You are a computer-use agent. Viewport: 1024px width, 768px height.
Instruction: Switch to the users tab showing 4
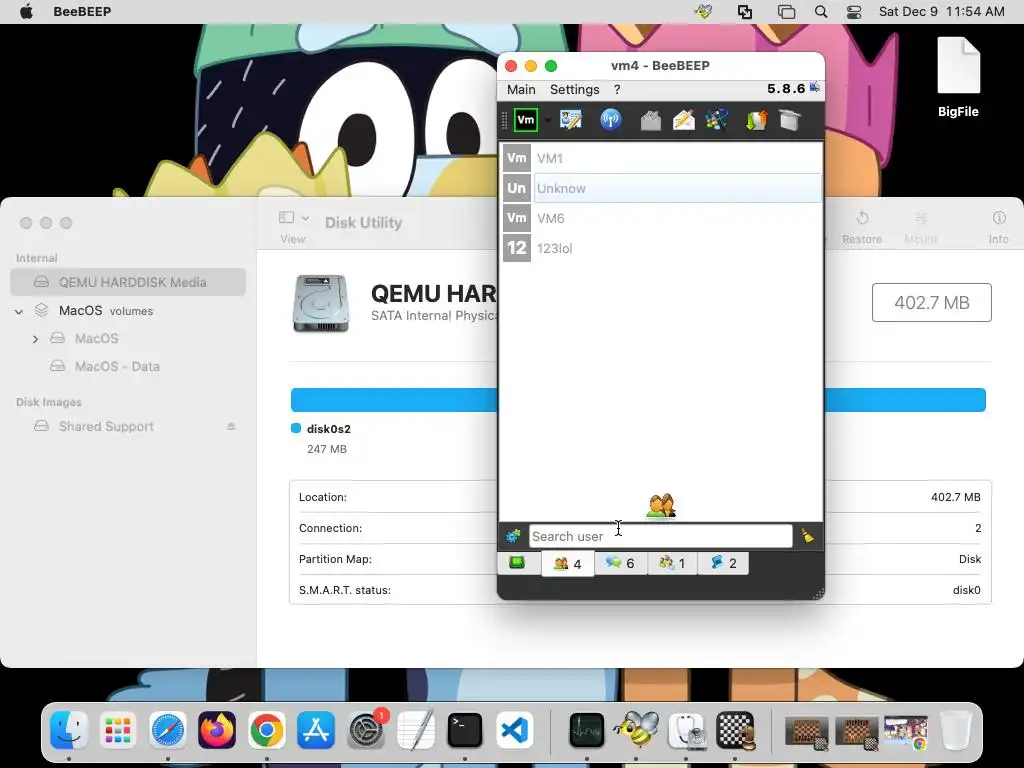(x=568, y=564)
